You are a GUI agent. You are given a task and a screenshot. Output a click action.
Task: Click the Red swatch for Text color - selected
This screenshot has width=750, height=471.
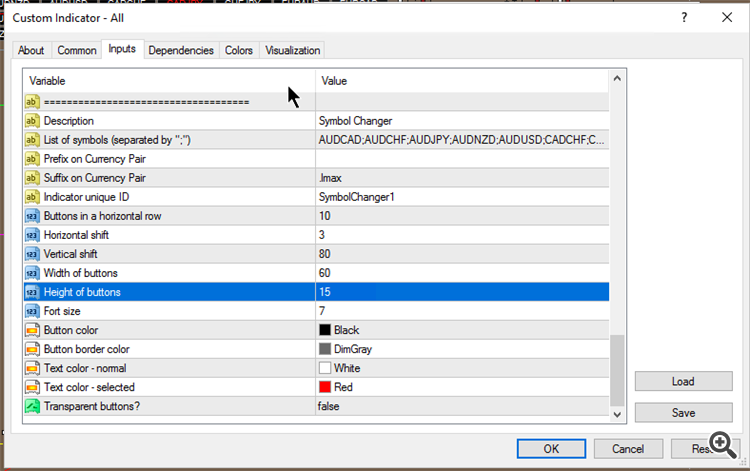(325, 387)
